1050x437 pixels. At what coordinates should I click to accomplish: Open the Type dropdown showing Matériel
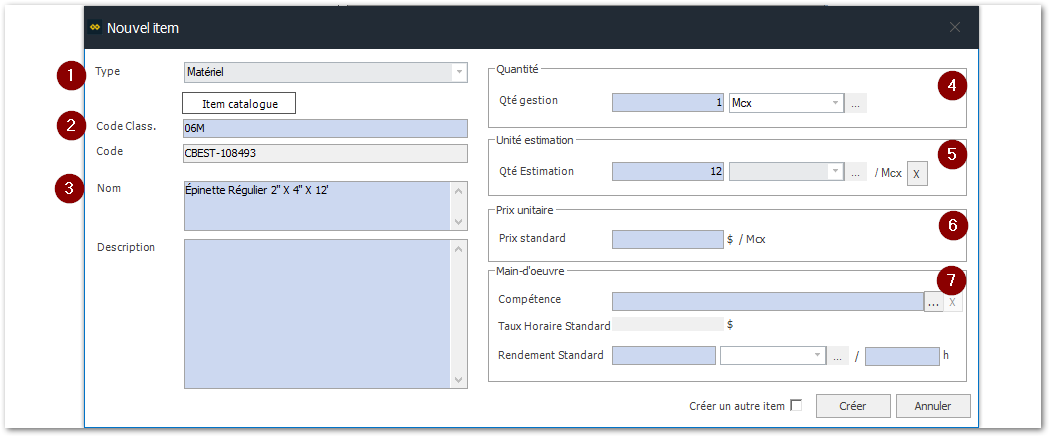click(x=459, y=72)
